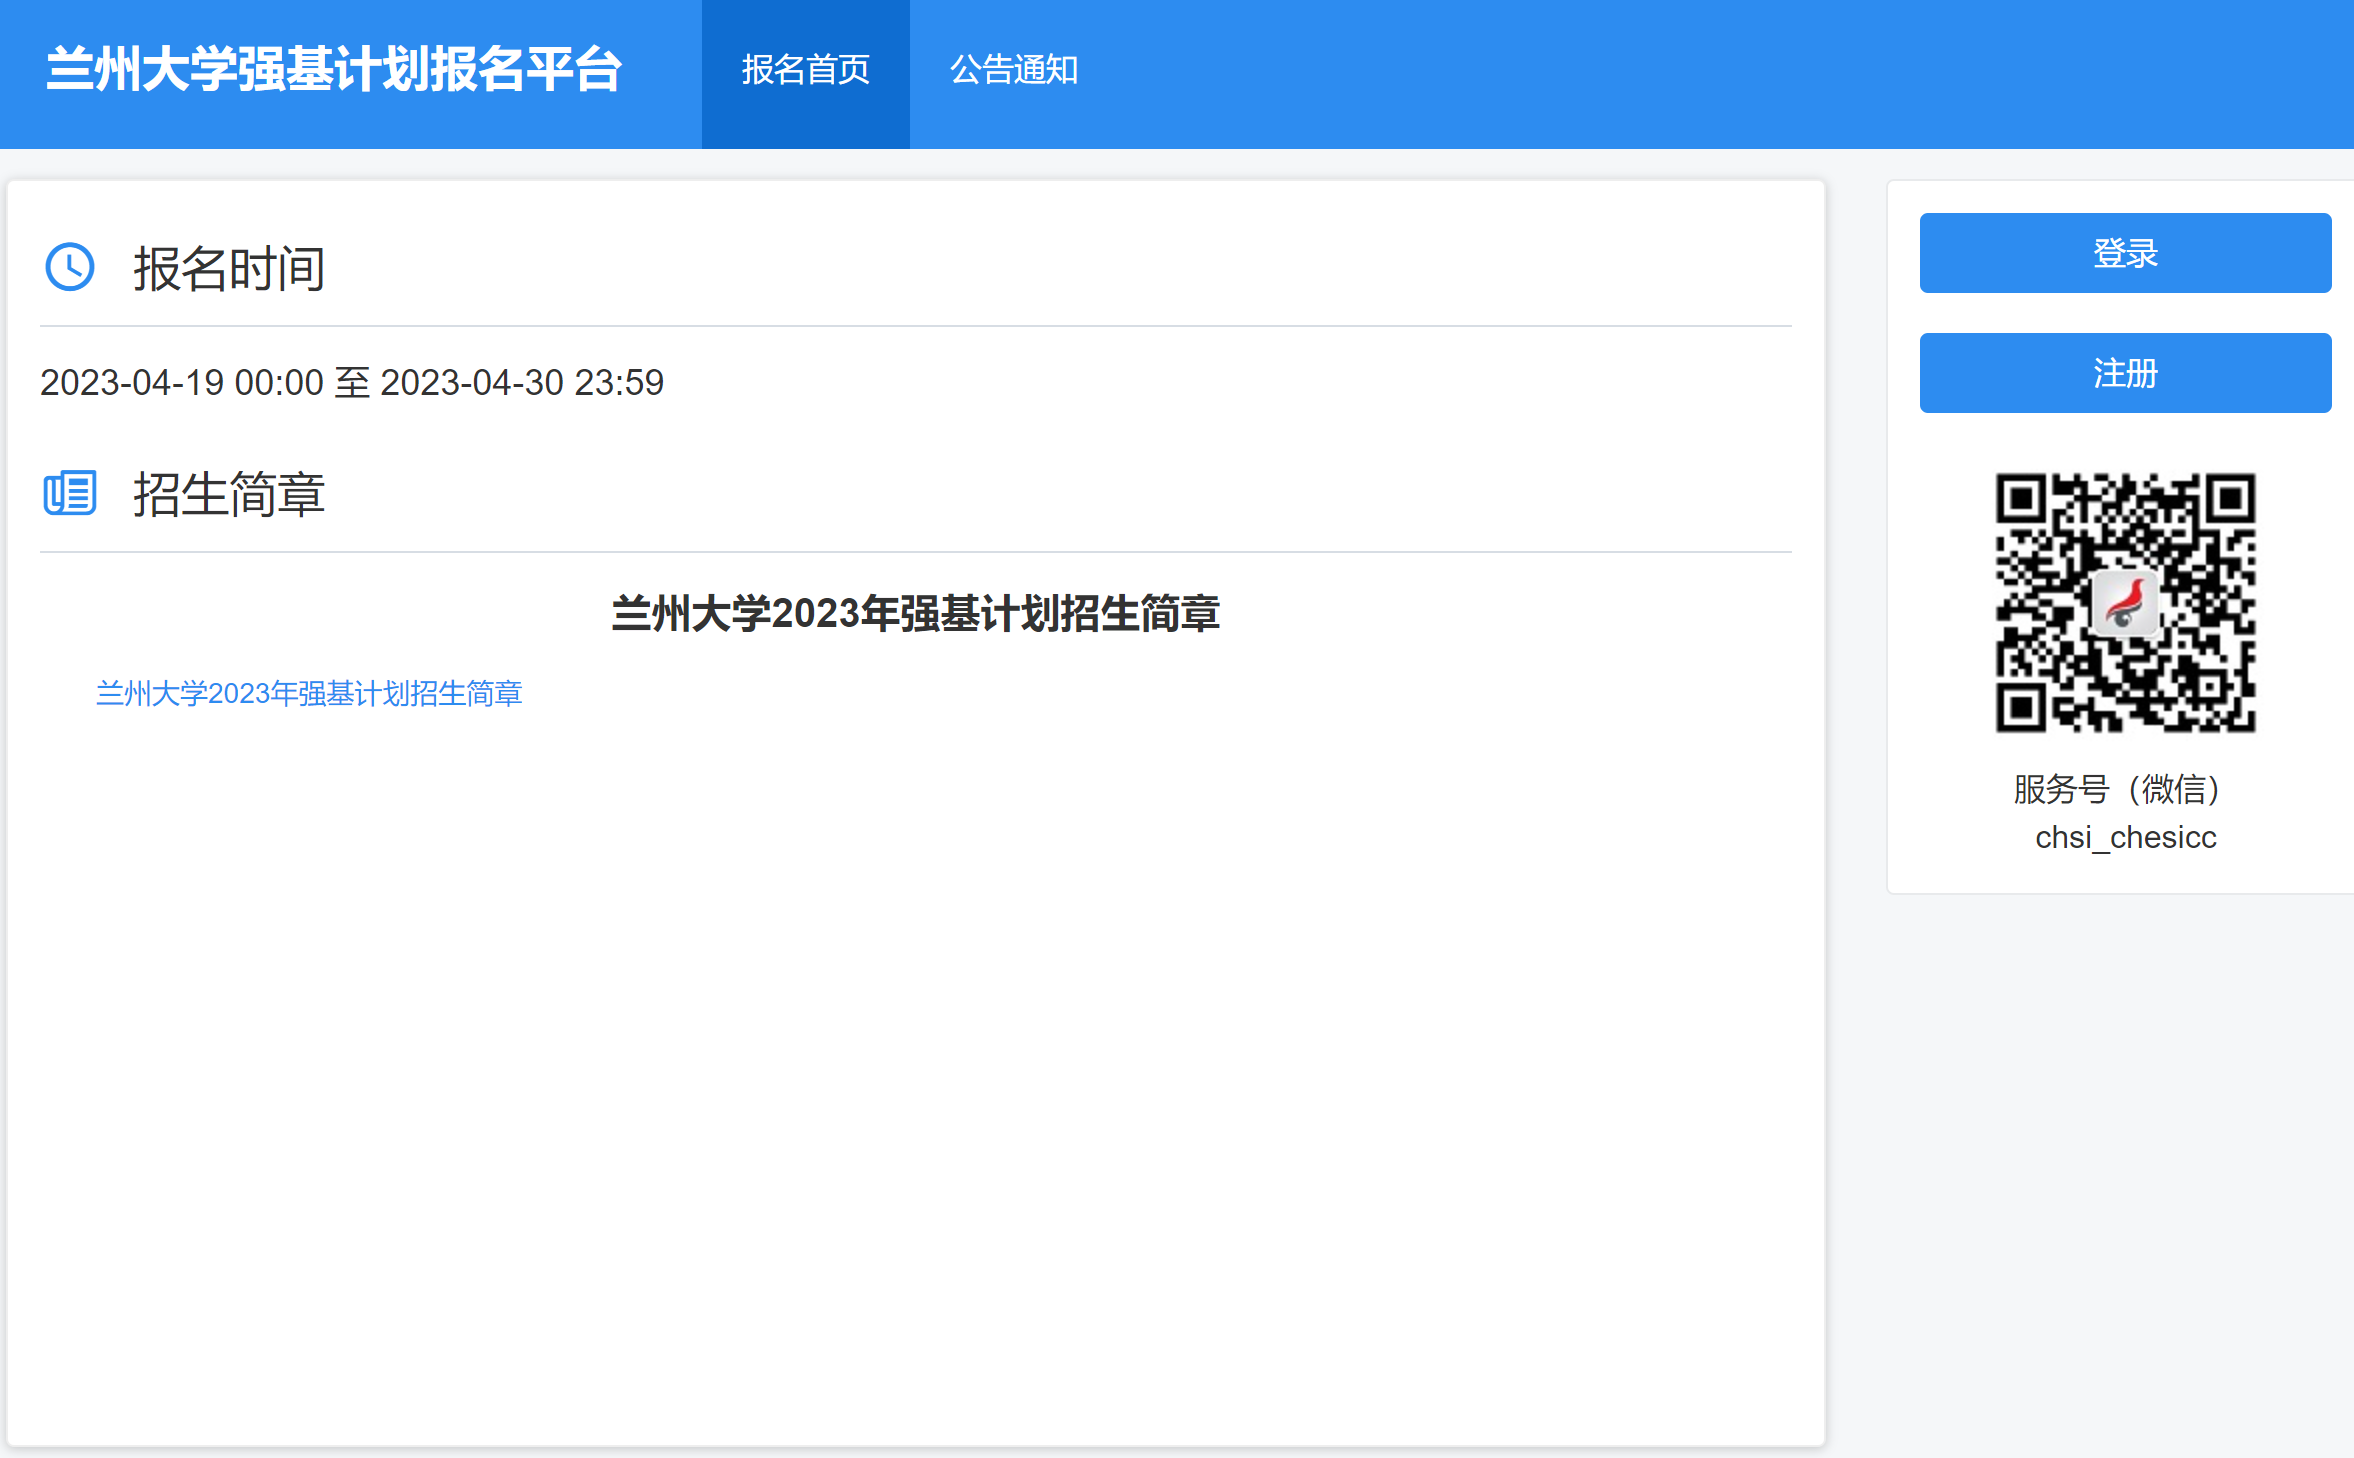Click the start date 2023-04-19 00:00
2354x1458 pixels.
point(181,383)
